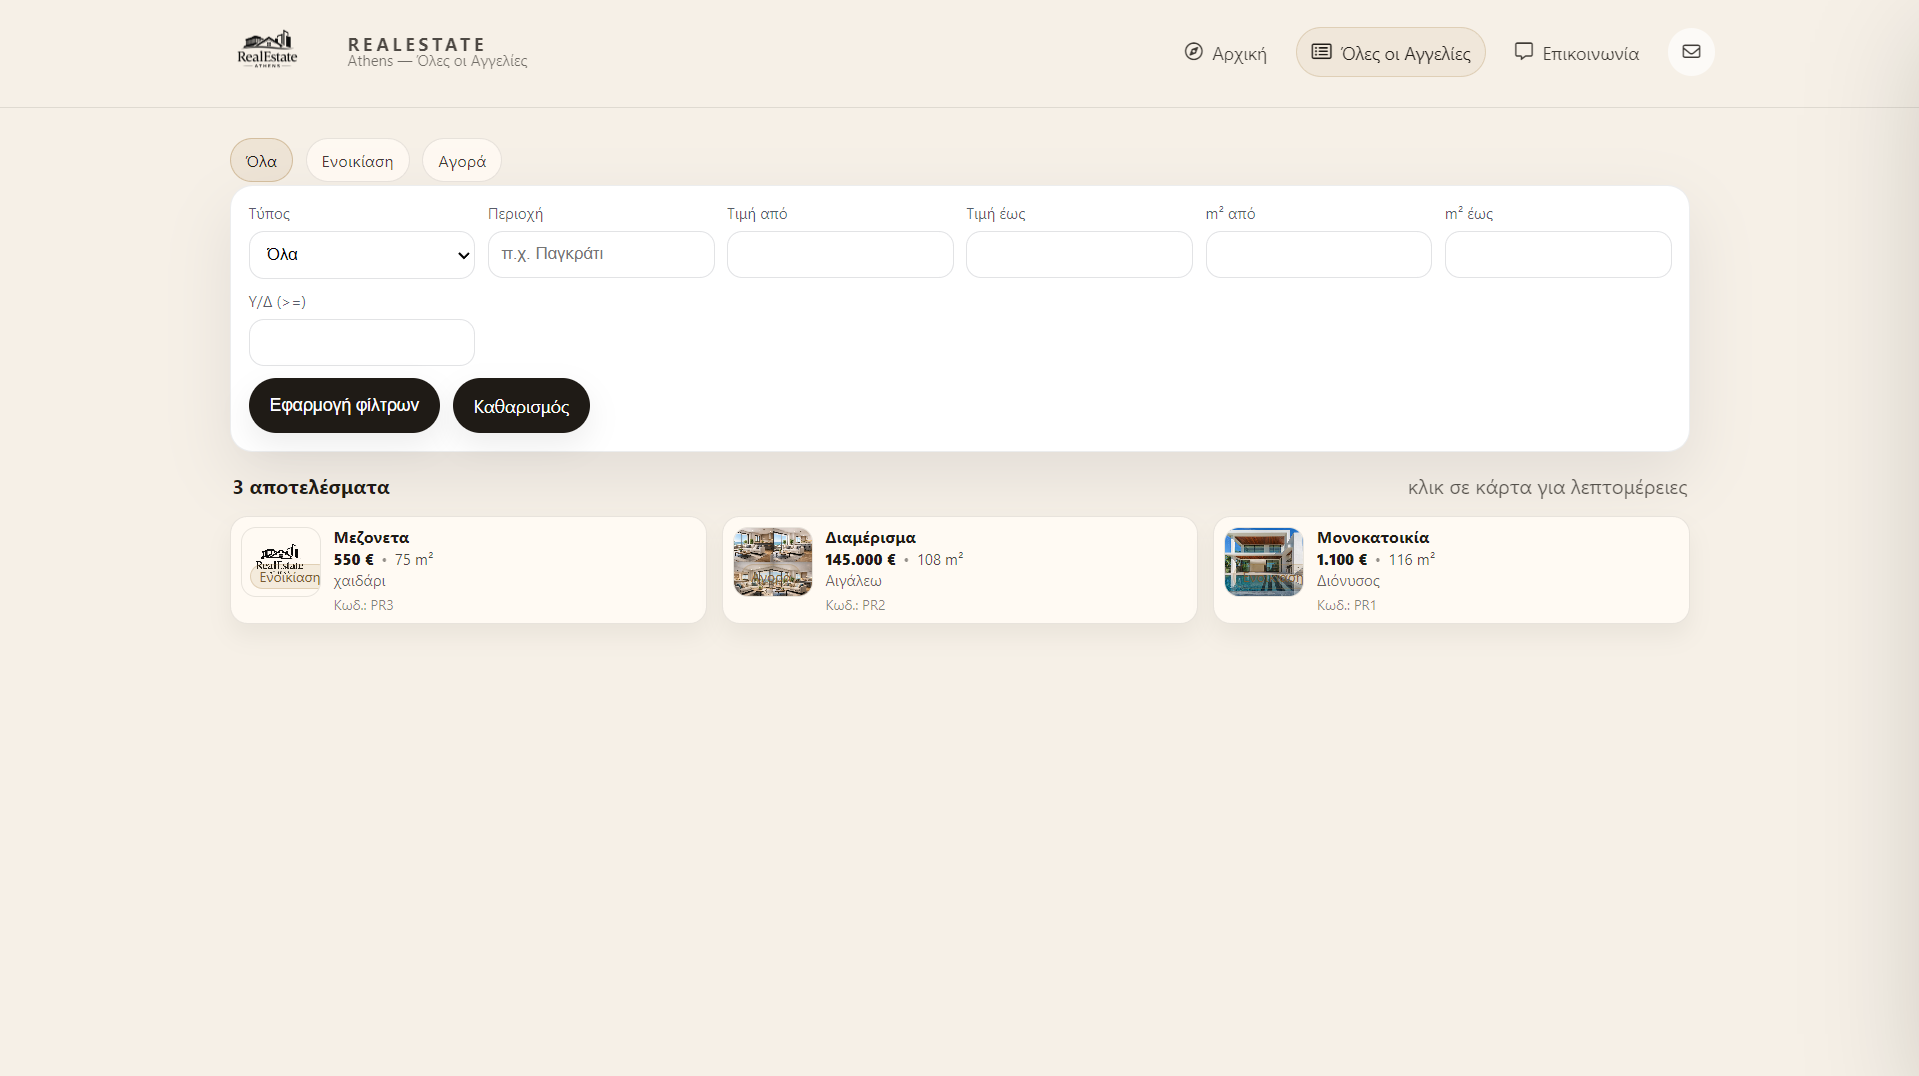Open the Επικοινωνία contact link
The height and width of the screenshot is (1076, 1919).
click(1576, 52)
